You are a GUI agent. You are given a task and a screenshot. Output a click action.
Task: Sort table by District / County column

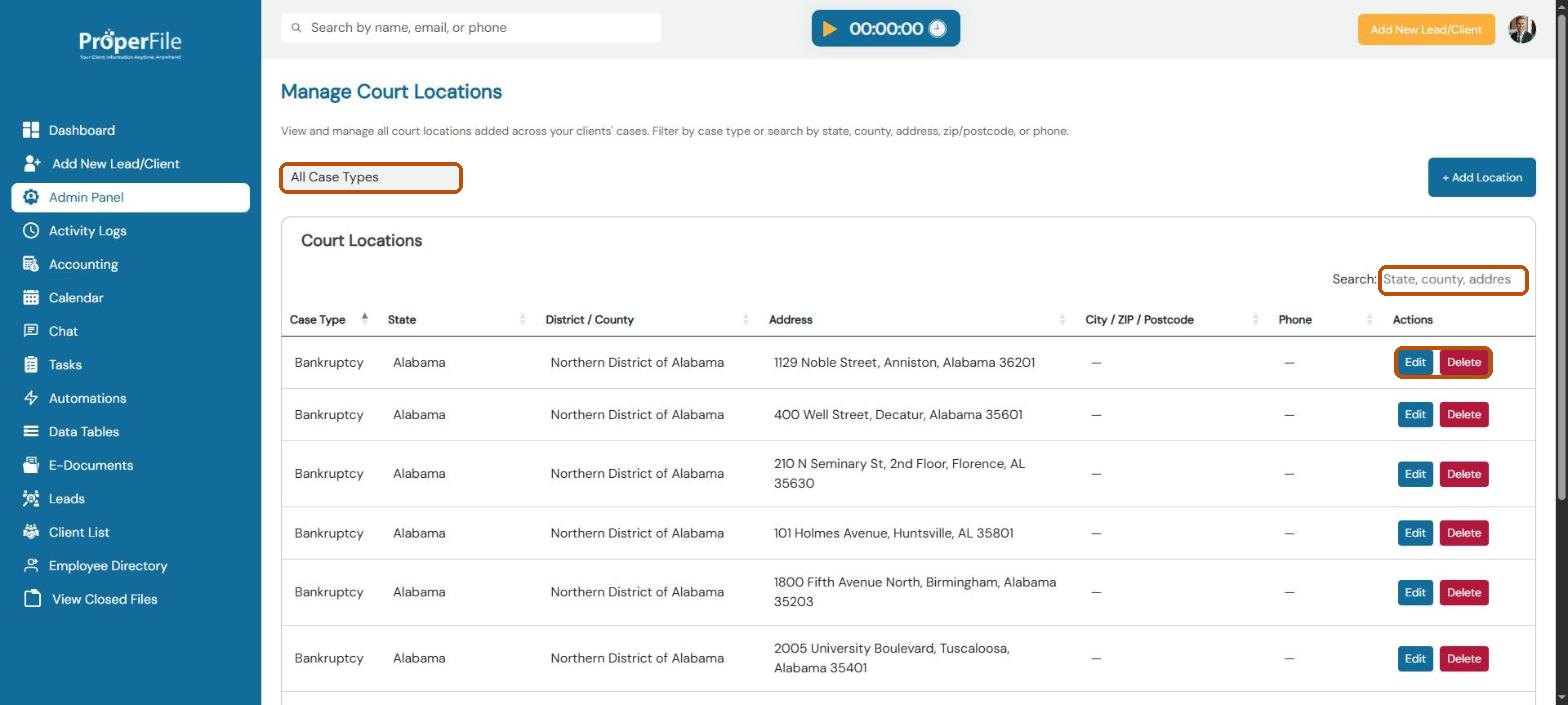pyautogui.click(x=647, y=319)
